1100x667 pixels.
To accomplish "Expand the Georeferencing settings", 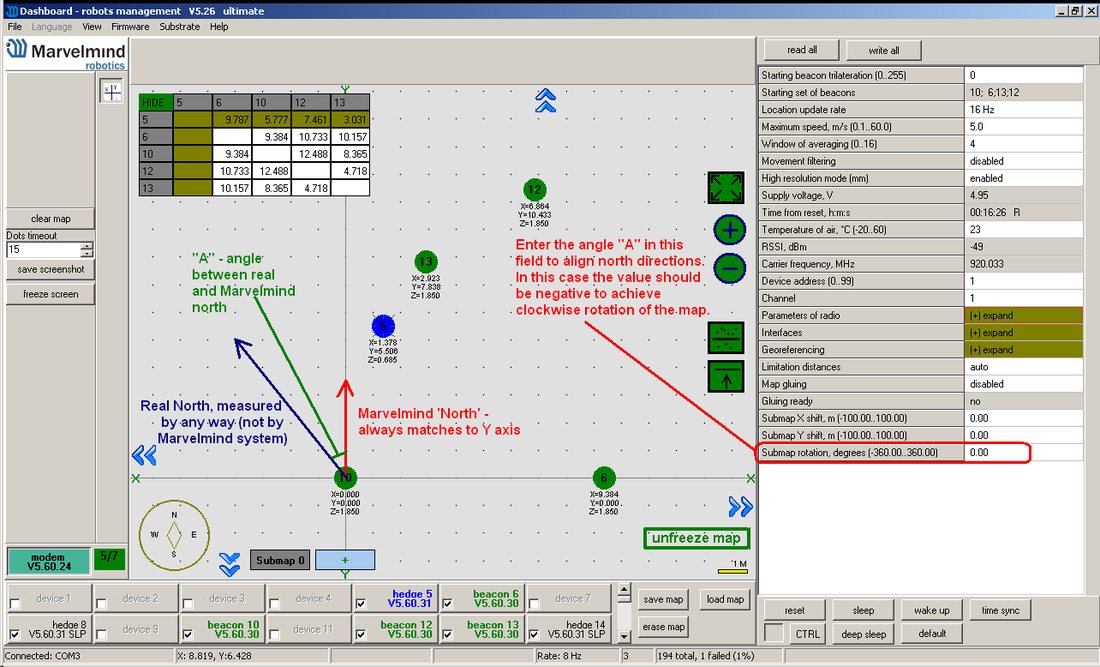I will point(1024,350).
